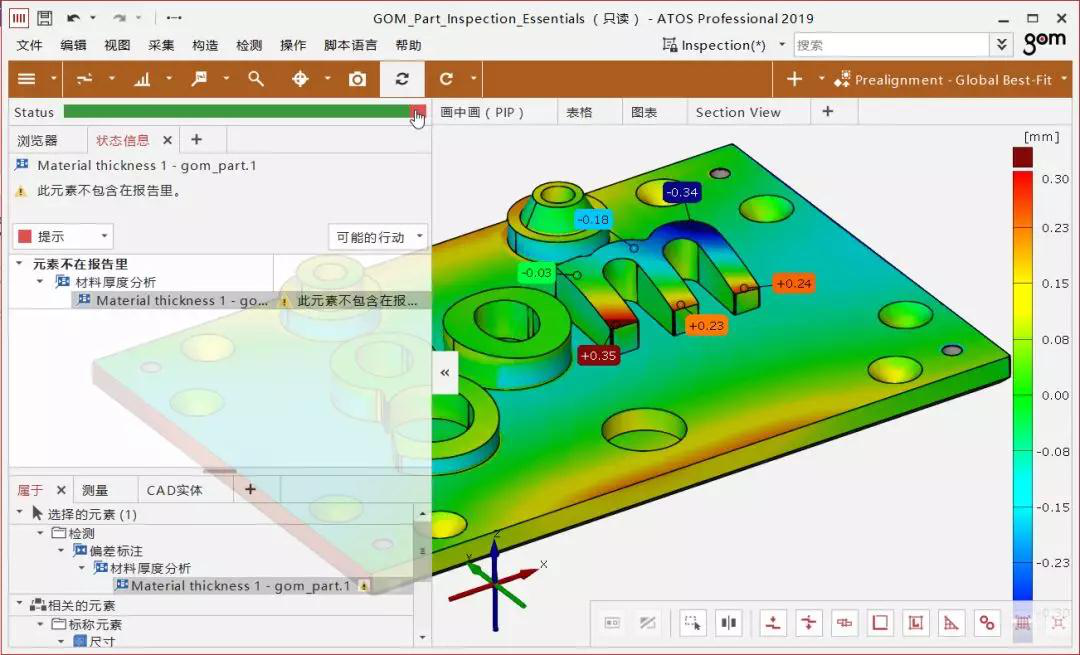
Task: Open the 检测 menu
Action: pos(249,45)
